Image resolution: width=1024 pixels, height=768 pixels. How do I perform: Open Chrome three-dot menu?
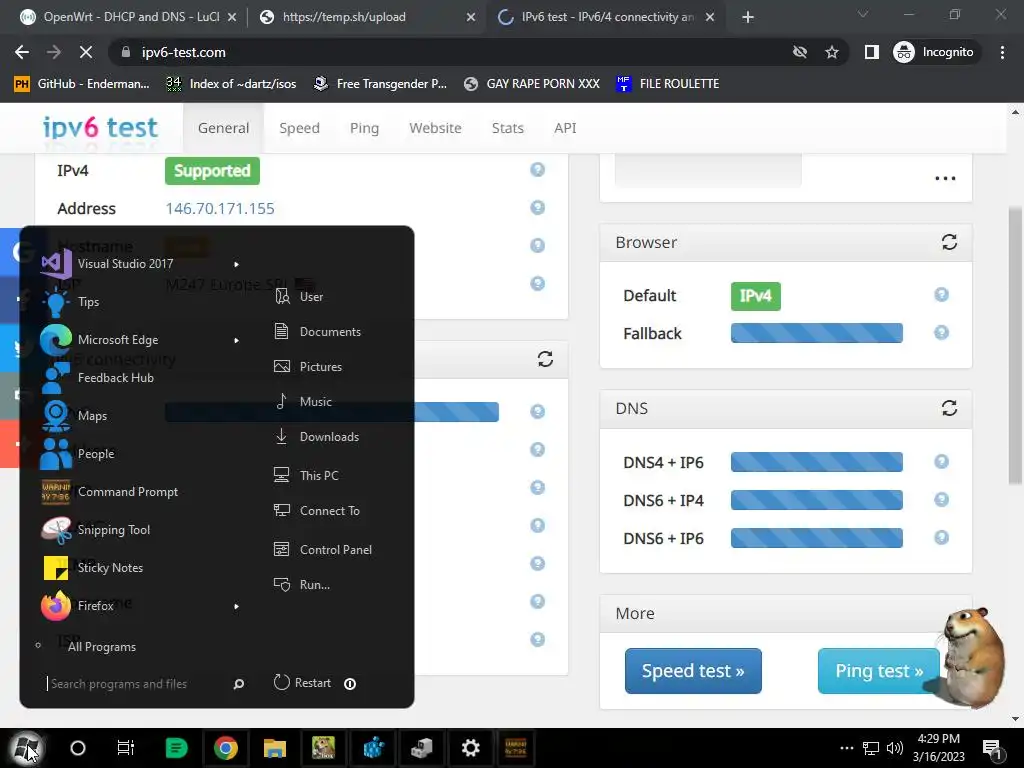(x=1002, y=52)
